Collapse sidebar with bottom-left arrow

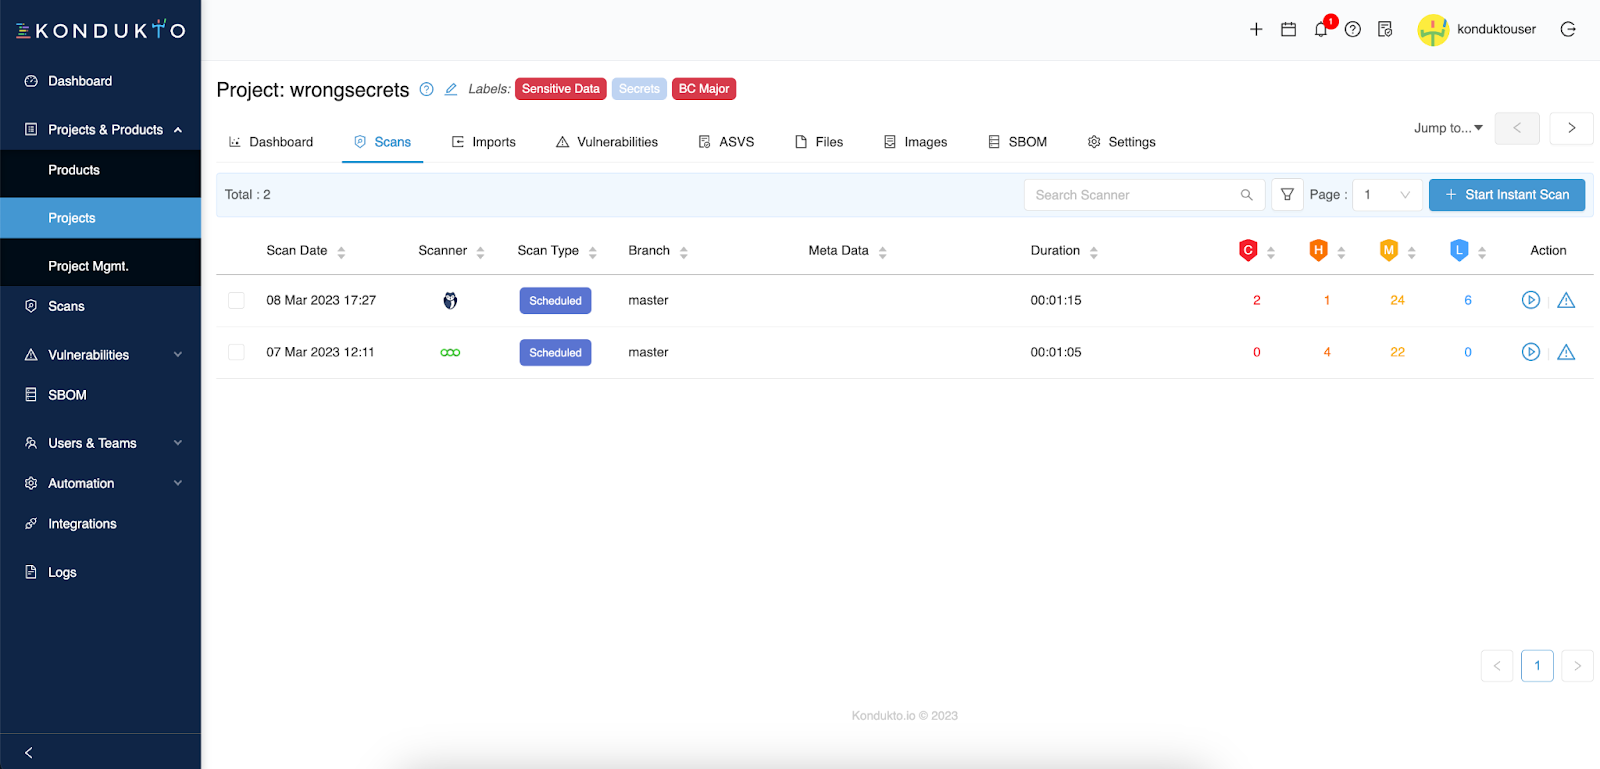click(28, 752)
